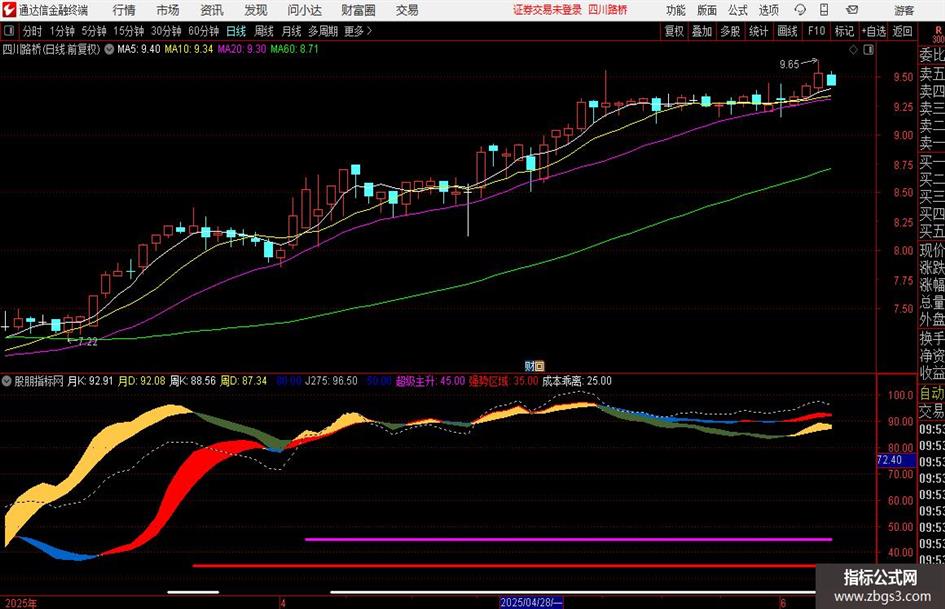Screen dimensions: 945x609
Task: Toggle the side panel icon left of 分时
Action: (9, 31)
